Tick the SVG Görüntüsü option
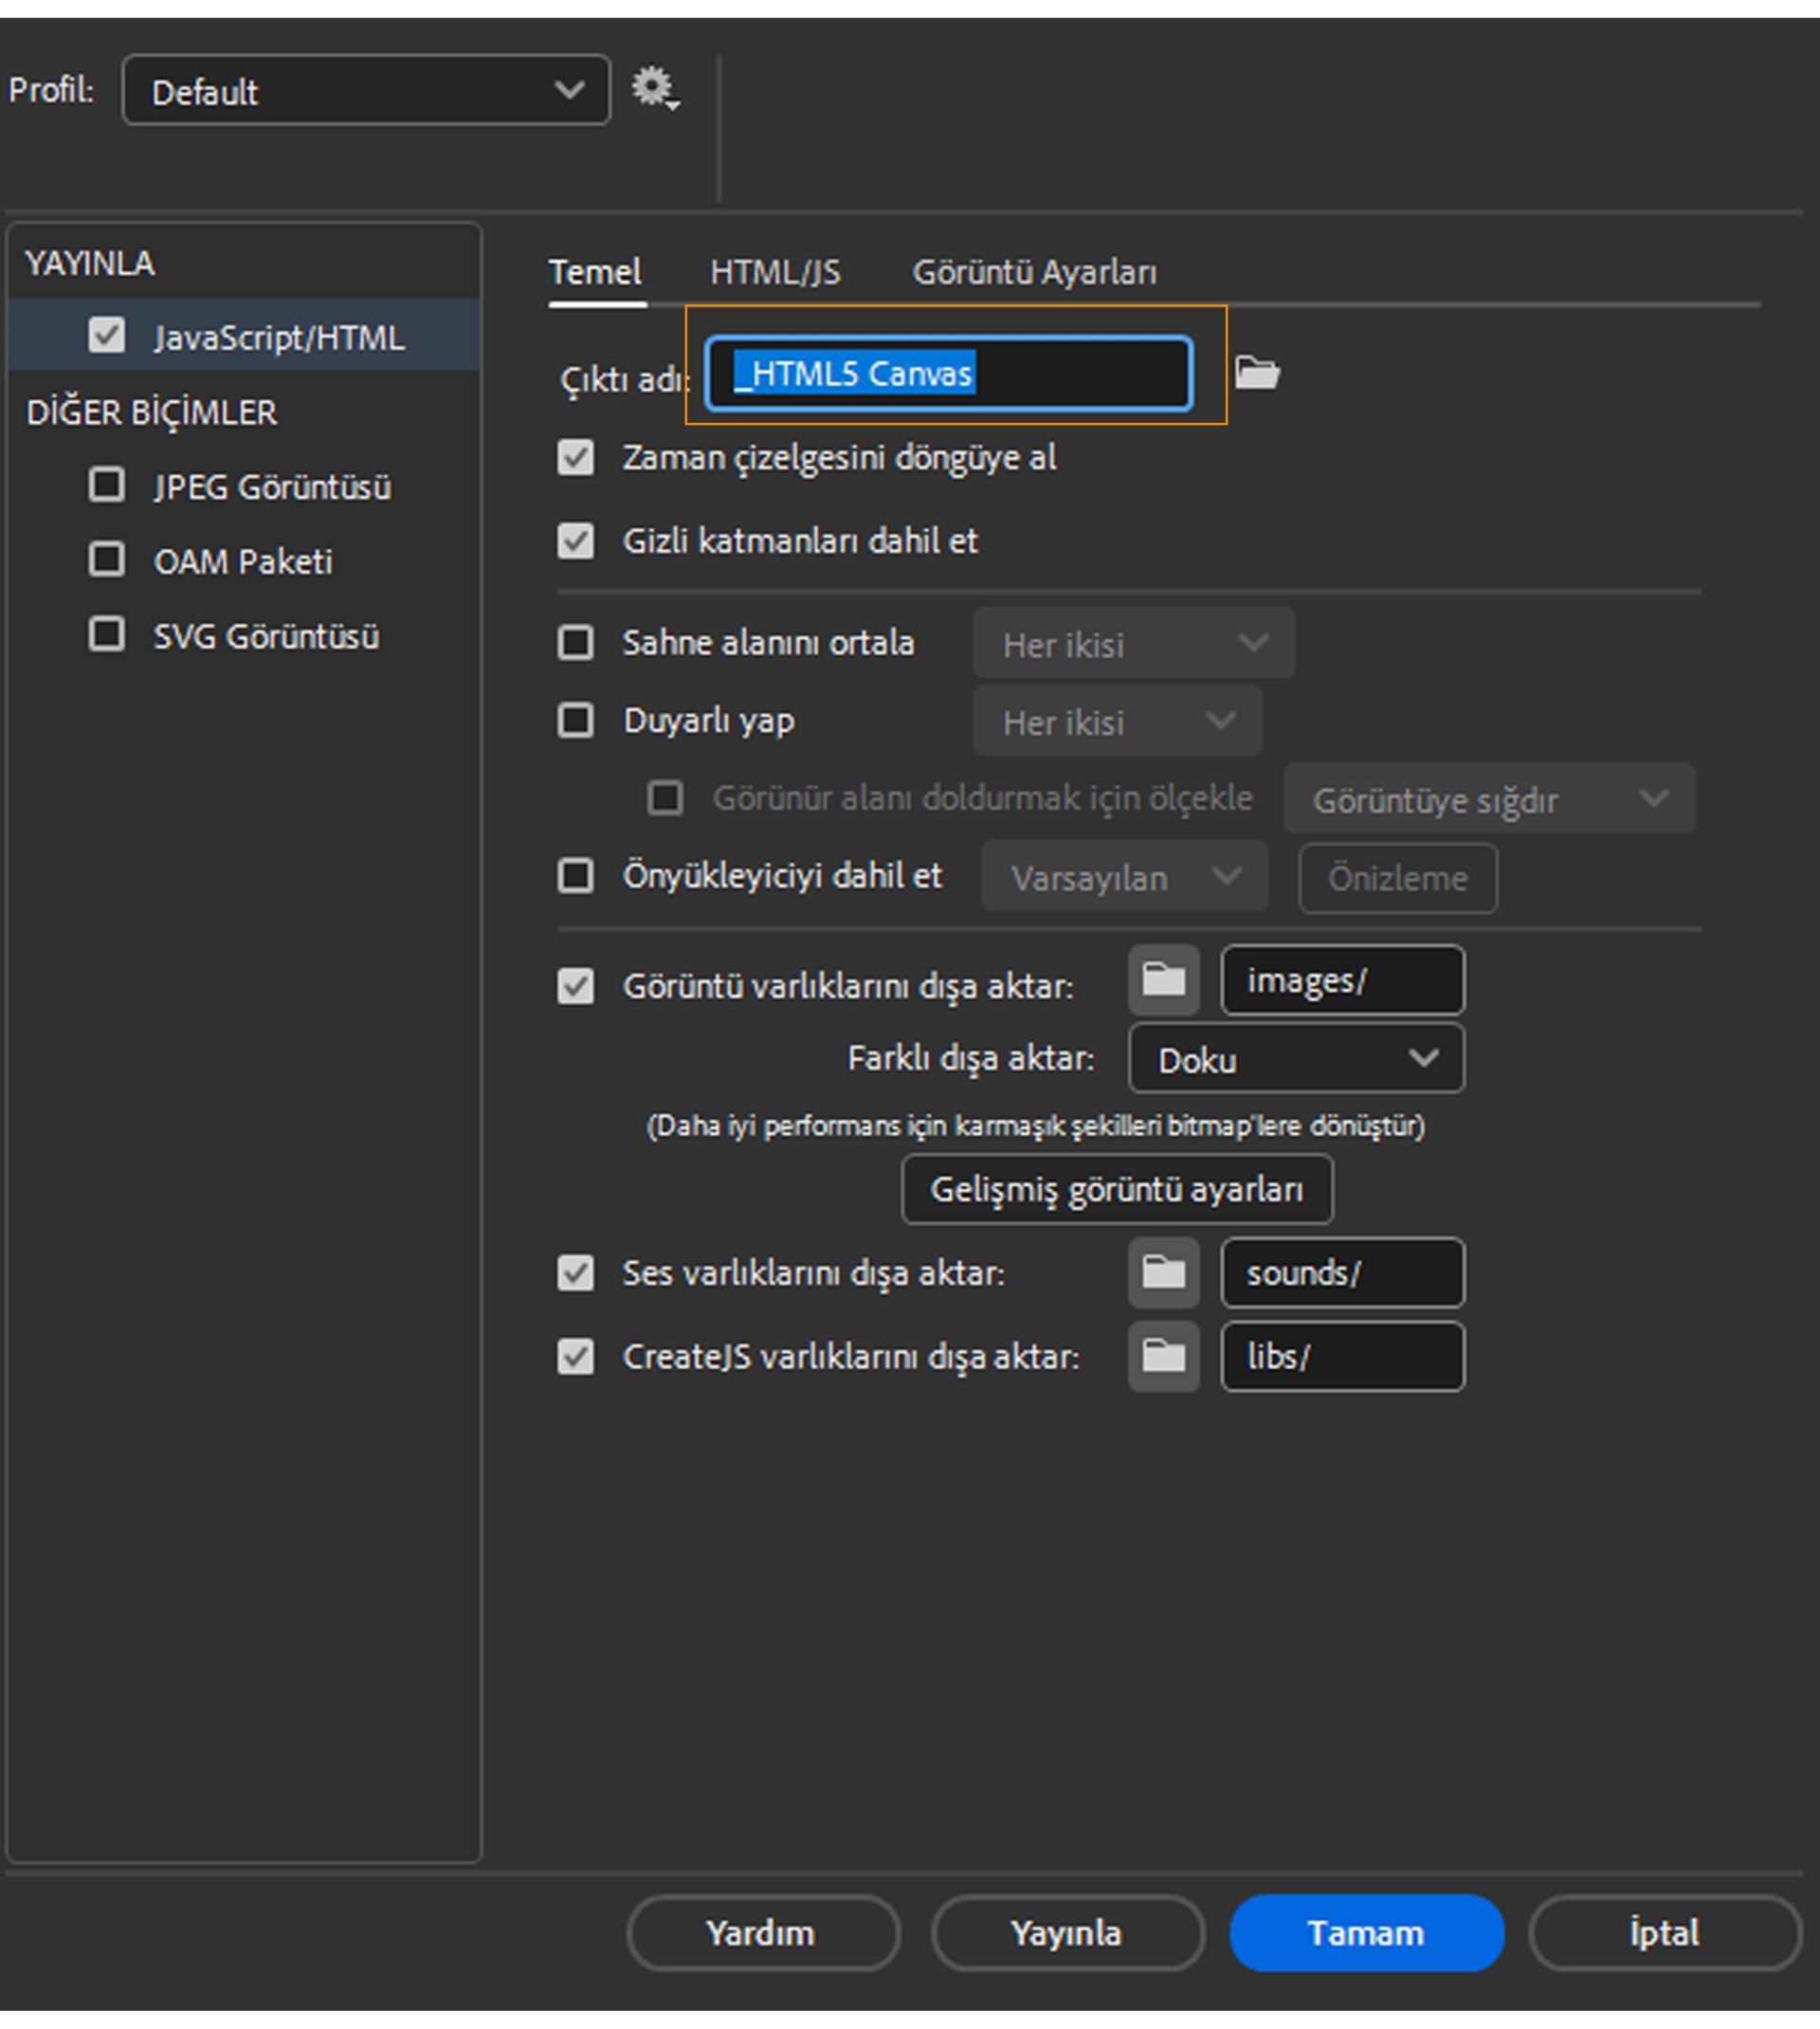Screen dimensions: 1820x2029 pos(107,634)
